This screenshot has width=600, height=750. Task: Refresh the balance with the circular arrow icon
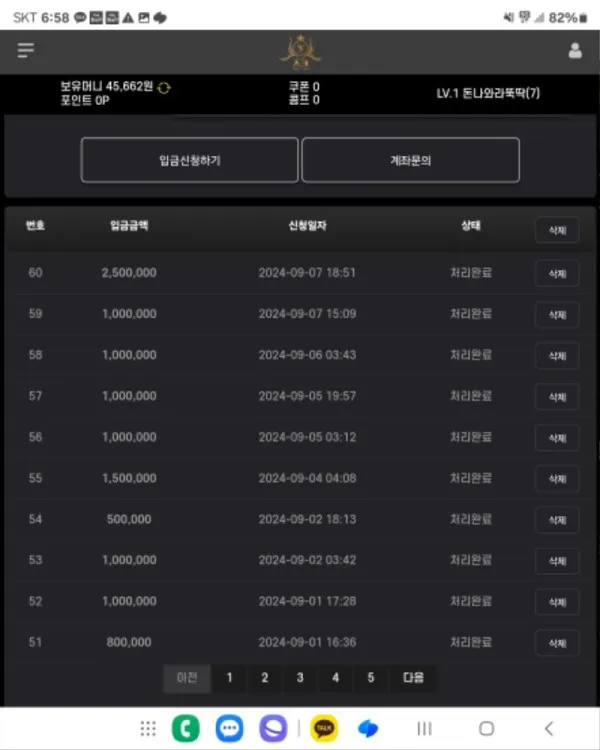tap(164, 88)
